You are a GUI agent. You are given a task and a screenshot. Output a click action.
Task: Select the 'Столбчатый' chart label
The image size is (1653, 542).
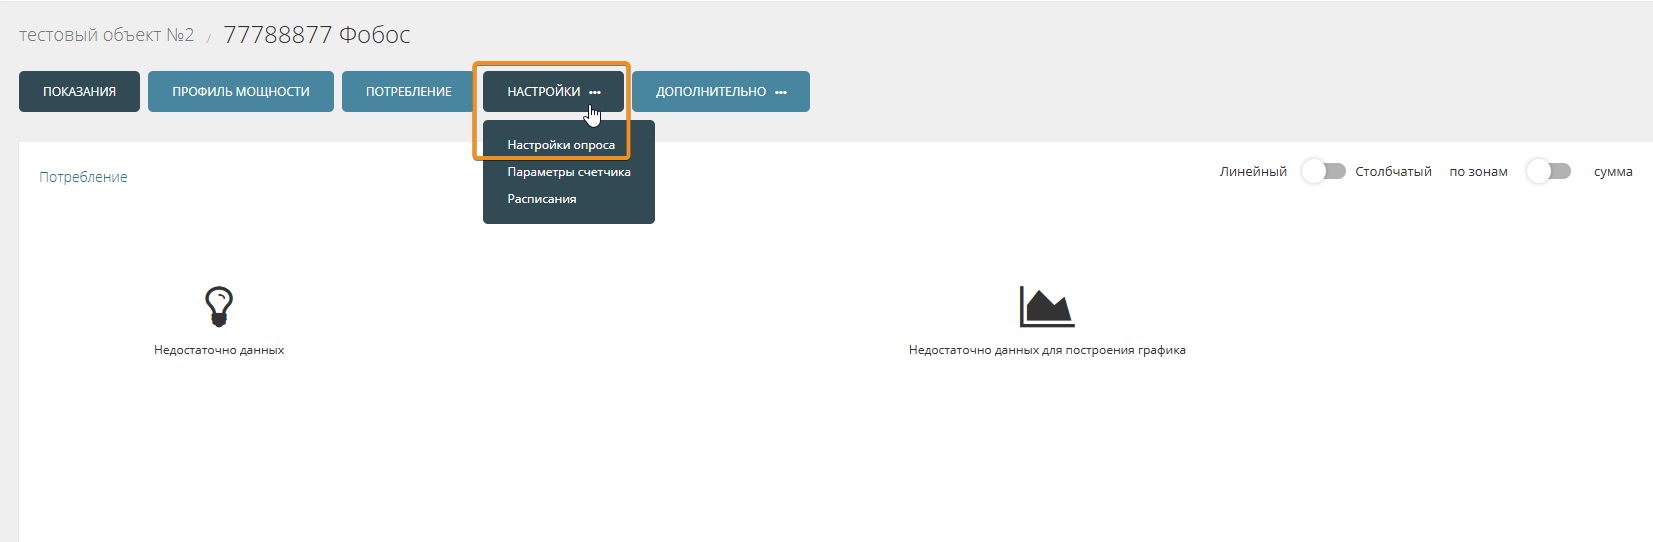tap(1393, 172)
